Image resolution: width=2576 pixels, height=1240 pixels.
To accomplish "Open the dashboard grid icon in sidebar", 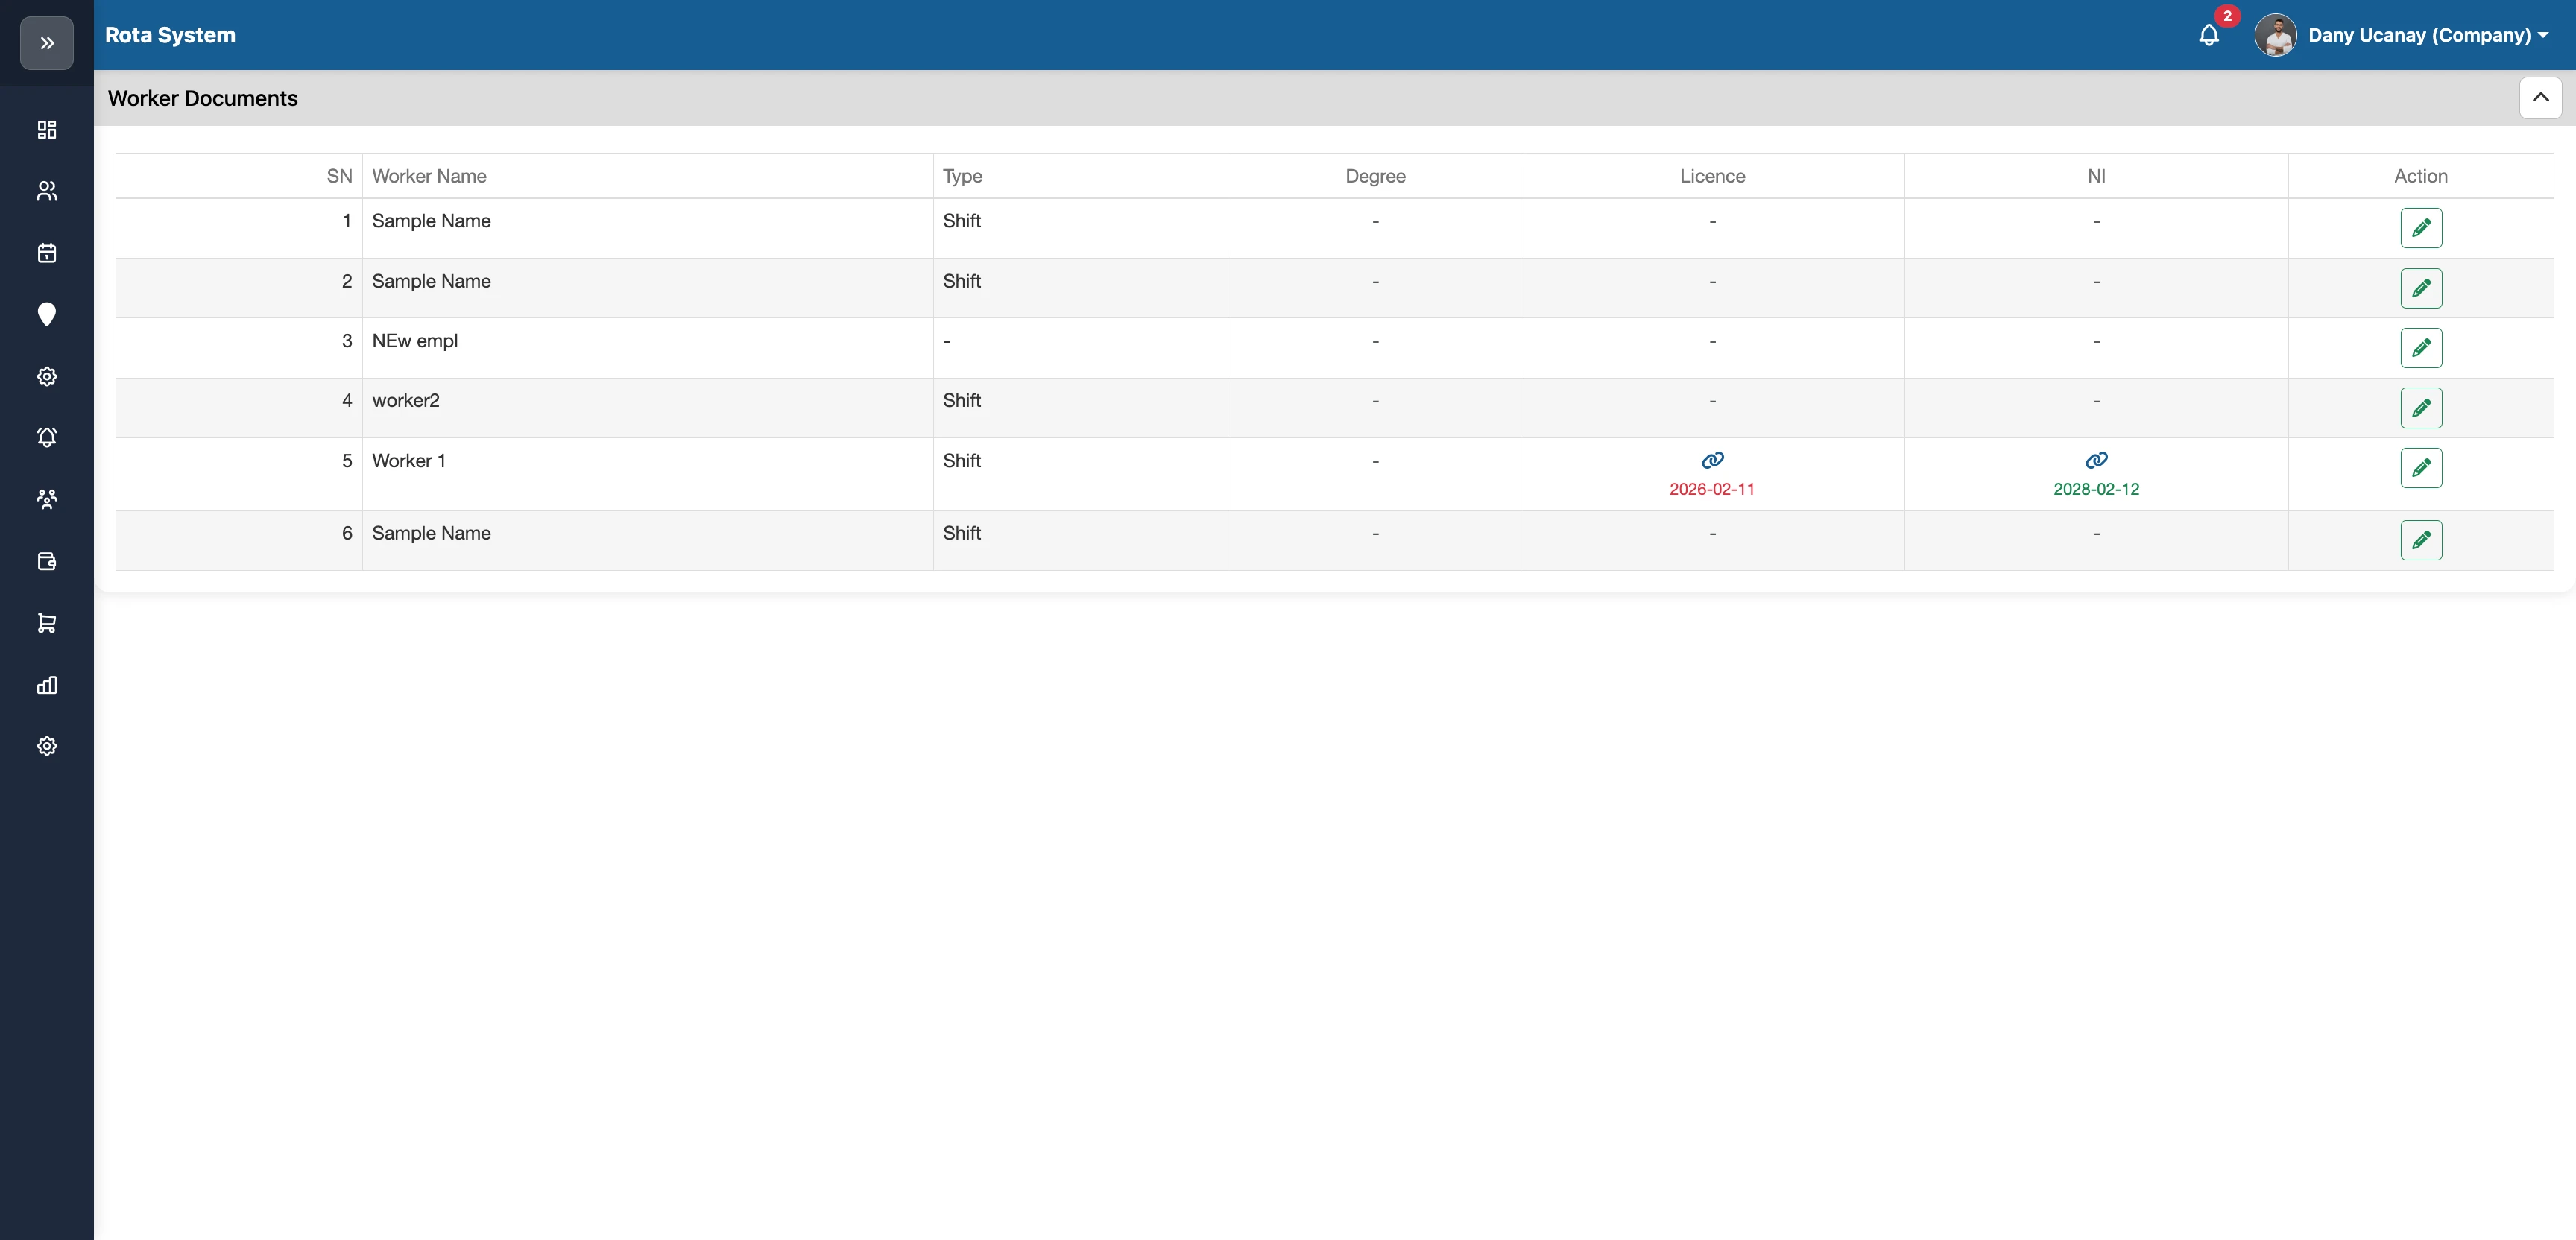I will (47, 130).
